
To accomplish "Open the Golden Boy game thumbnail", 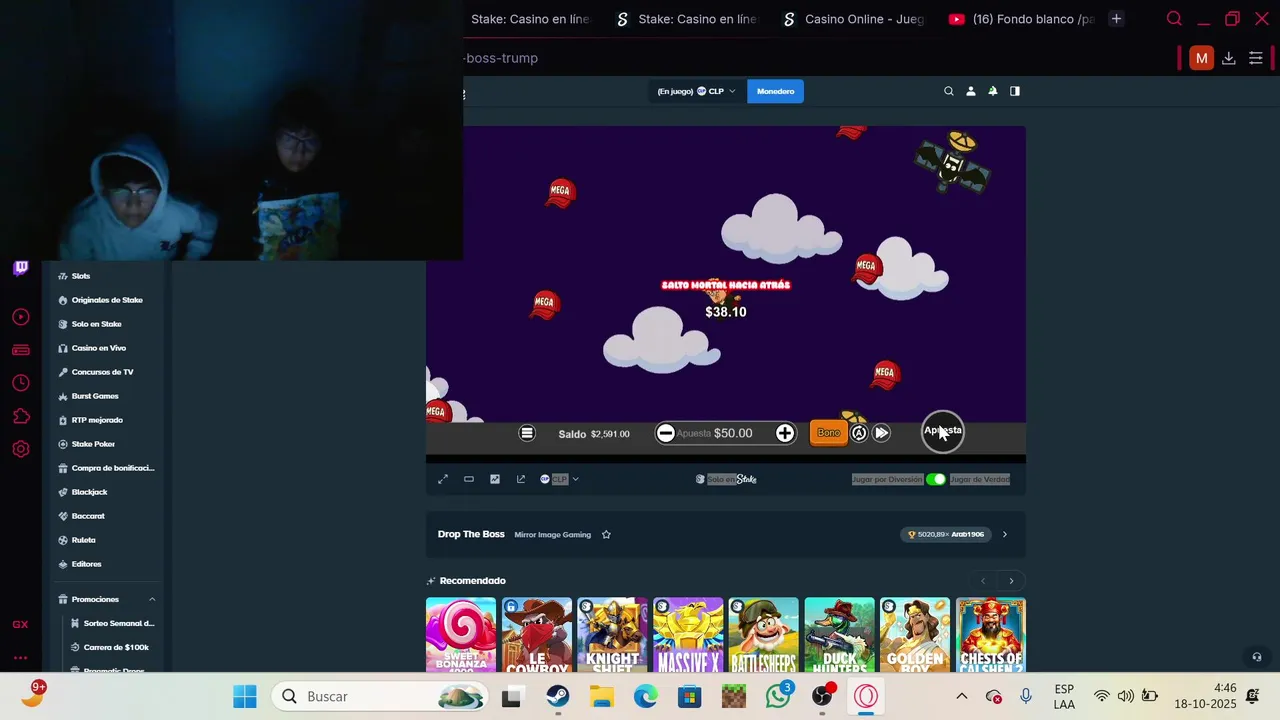I will 915,635.
